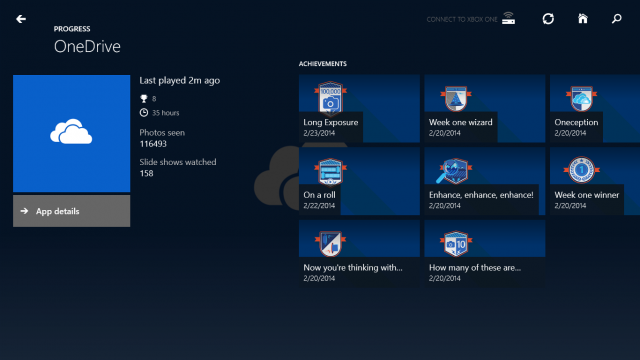This screenshot has height=360, width=640.
Task: Click the 2/20/2014 date under Oneception
Action: click(570, 133)
